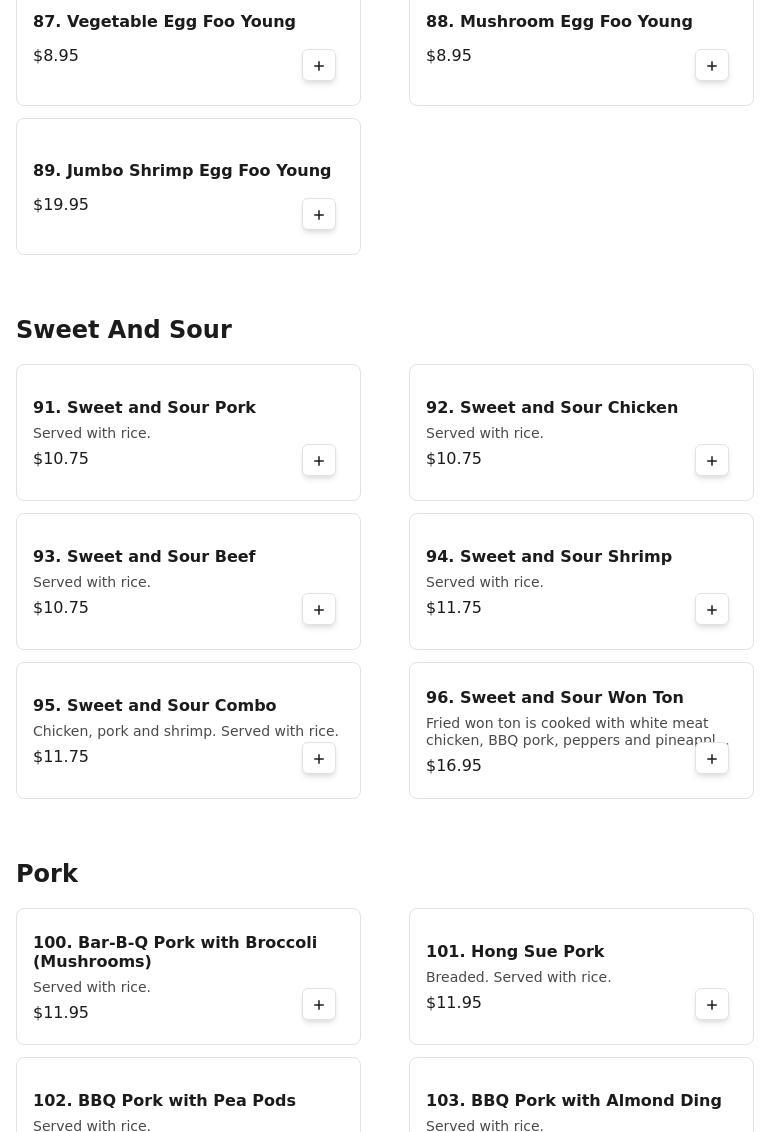Screen dimensions: 770x1132
Task: Select the 103. BBQ Pork with Almond Ding card
Action: coord(581,1095)
